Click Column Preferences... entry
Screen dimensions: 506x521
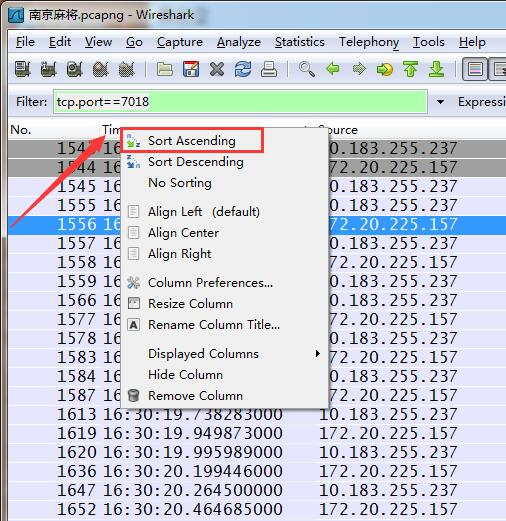(x=210, y=283)
